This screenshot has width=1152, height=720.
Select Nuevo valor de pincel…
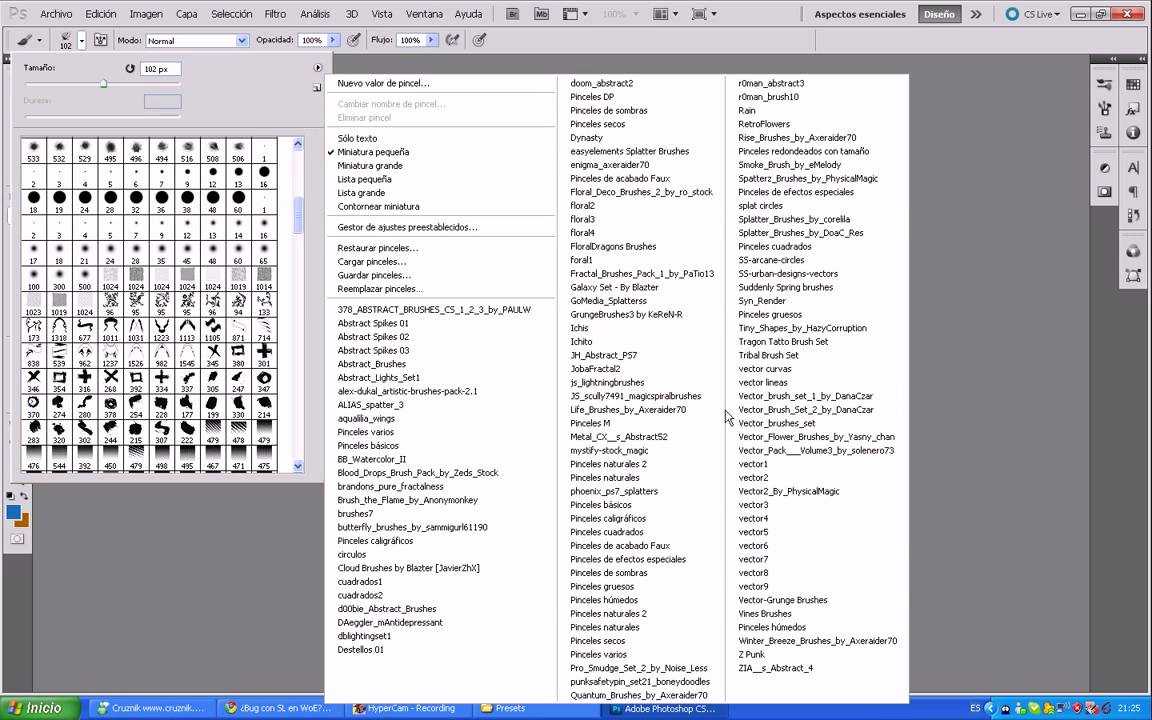pos(384,83)
